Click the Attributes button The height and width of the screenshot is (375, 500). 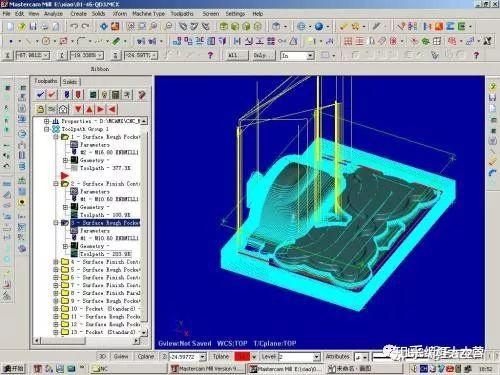tap(338, 357)
